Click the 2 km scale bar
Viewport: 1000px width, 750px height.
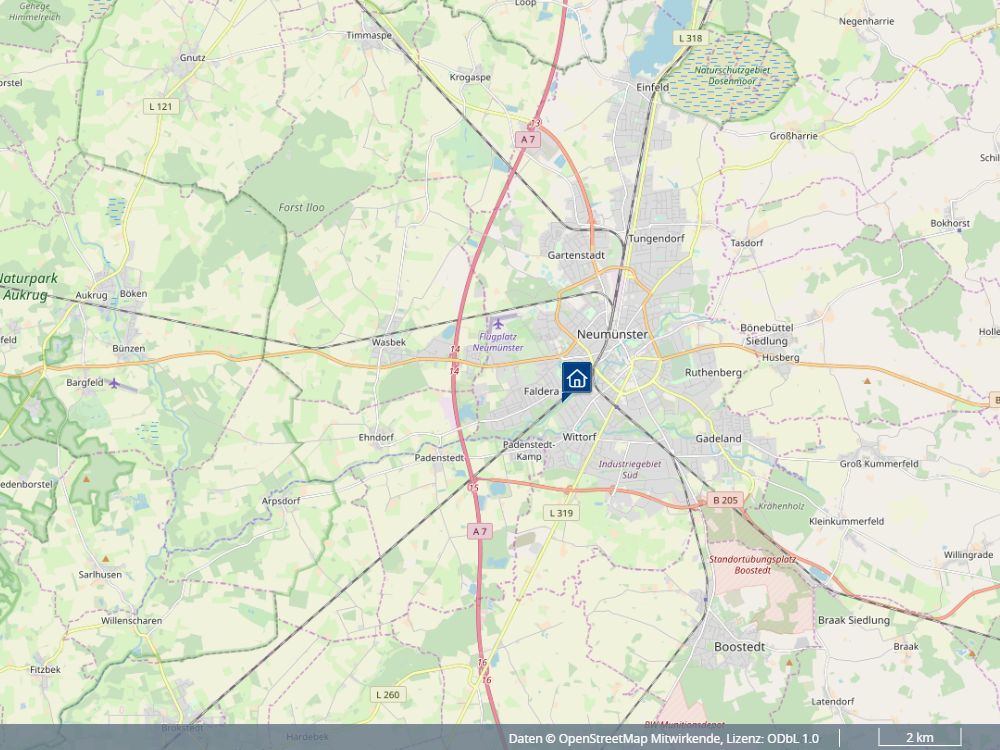(920, 738)
